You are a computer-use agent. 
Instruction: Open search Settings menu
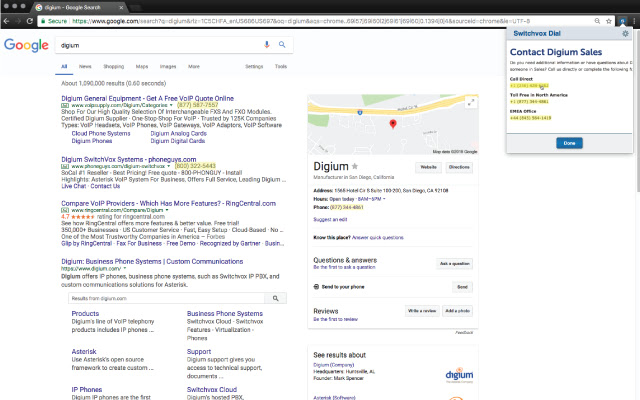coord(254,67)
